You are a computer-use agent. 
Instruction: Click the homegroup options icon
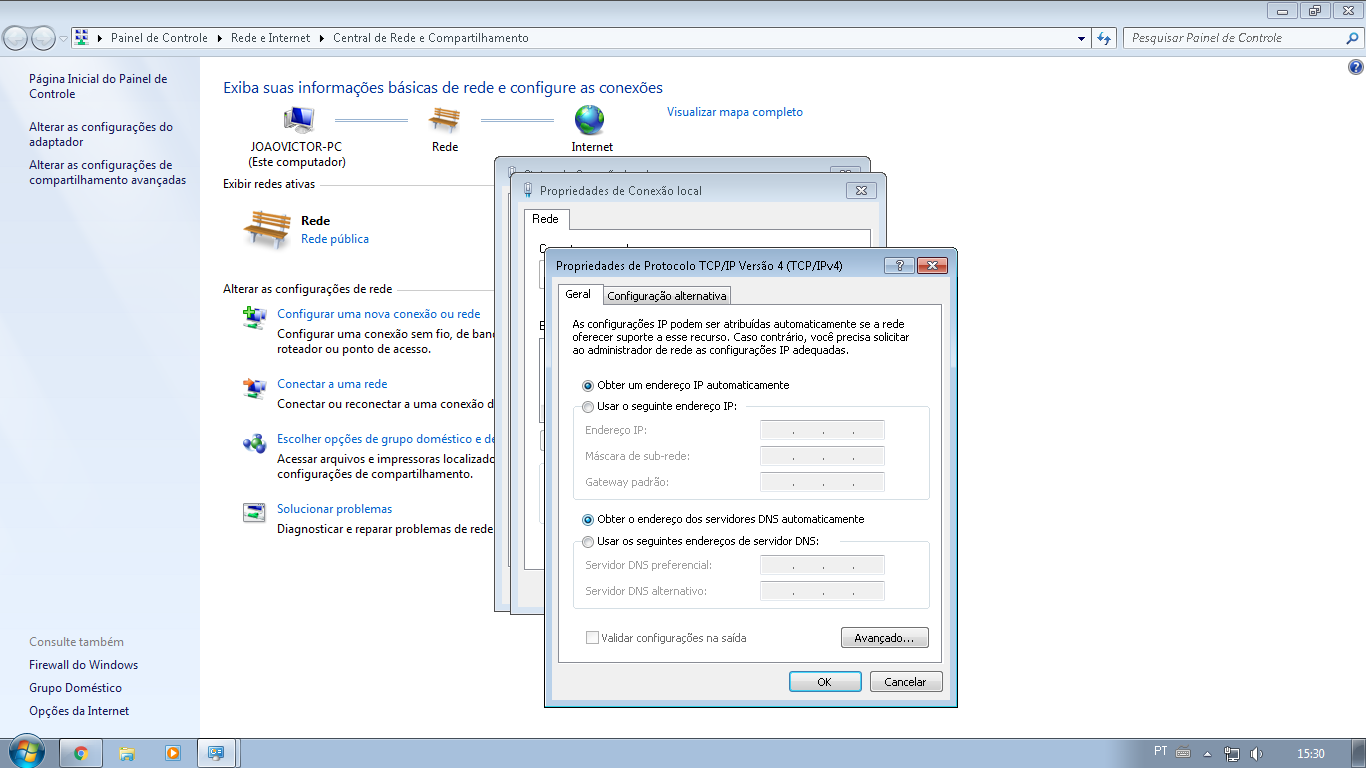(x=254, y=443)
